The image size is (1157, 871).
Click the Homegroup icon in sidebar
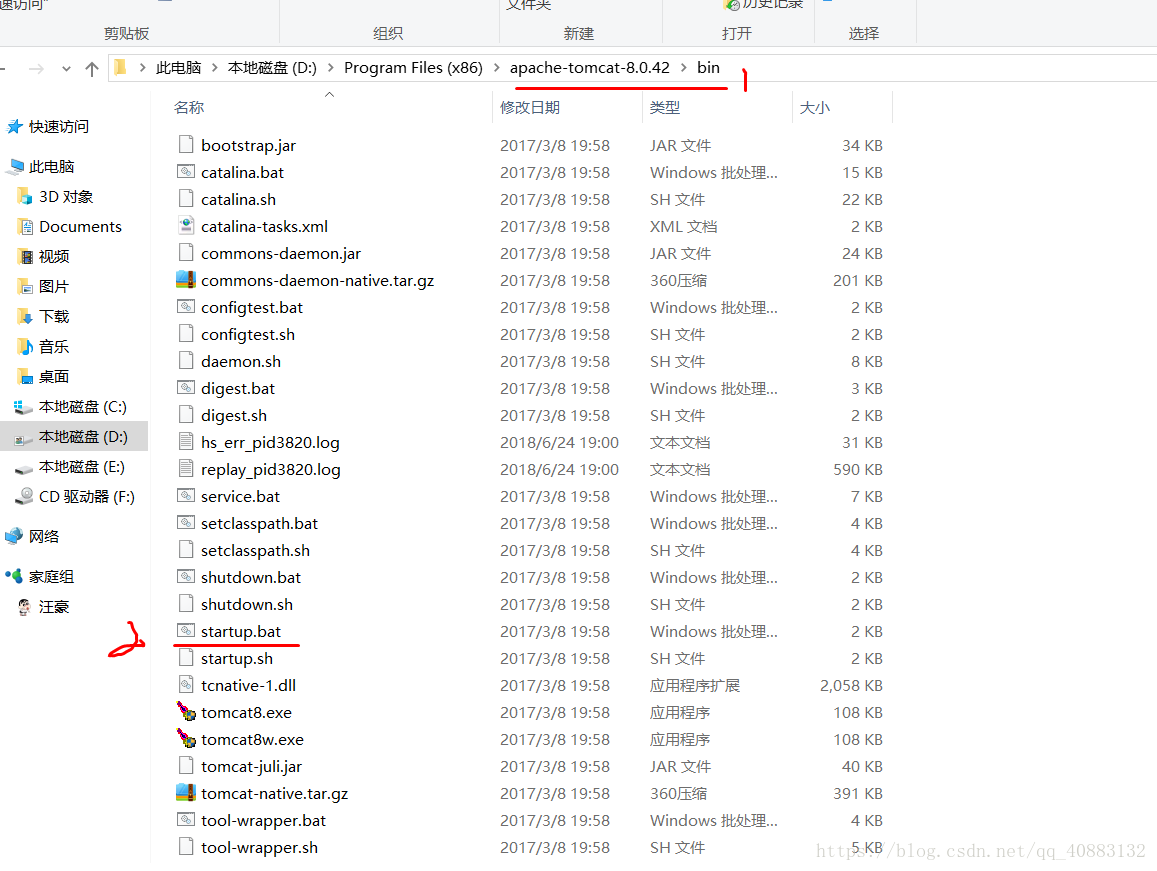[x=14, y=576]
